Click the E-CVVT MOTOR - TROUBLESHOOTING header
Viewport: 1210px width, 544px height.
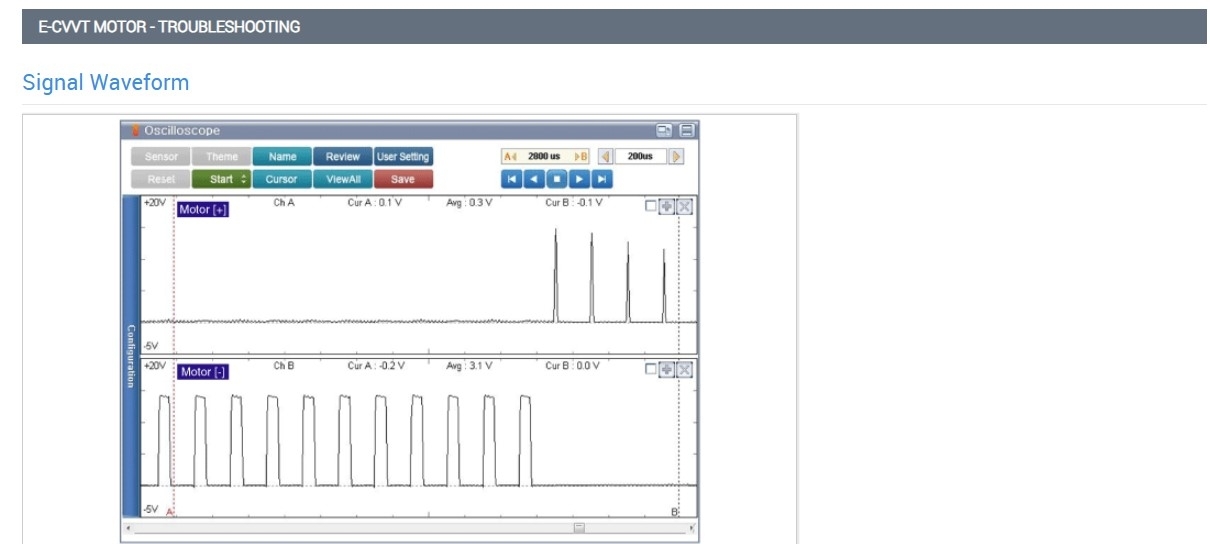click(169, 27)
